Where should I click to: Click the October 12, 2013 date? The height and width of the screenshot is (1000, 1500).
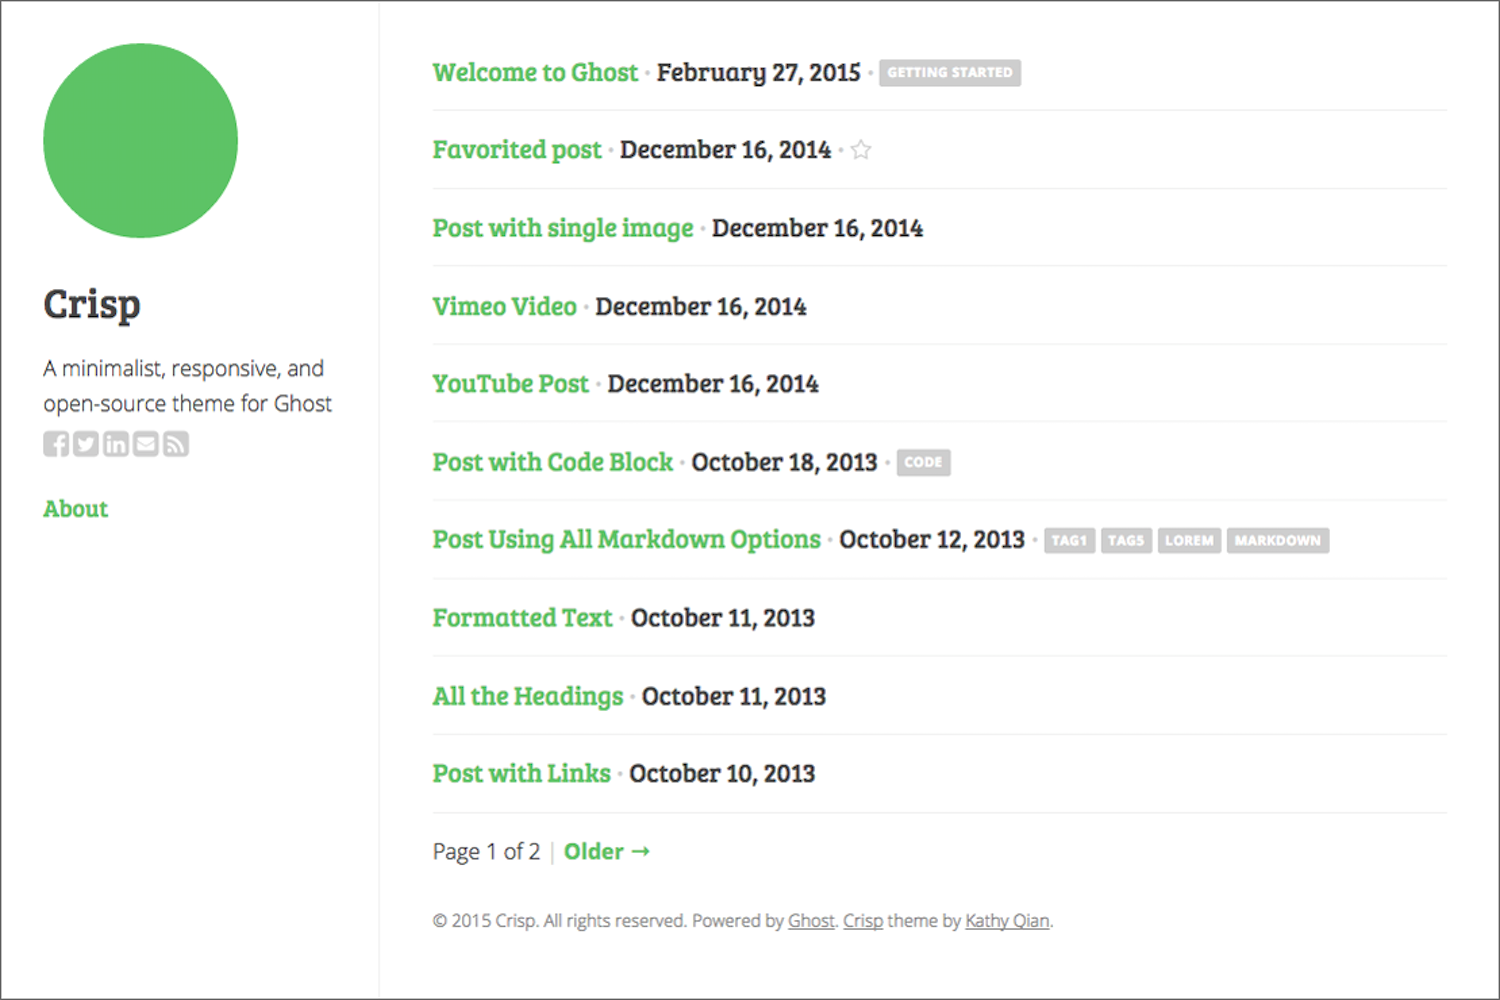tap(932, 540)
